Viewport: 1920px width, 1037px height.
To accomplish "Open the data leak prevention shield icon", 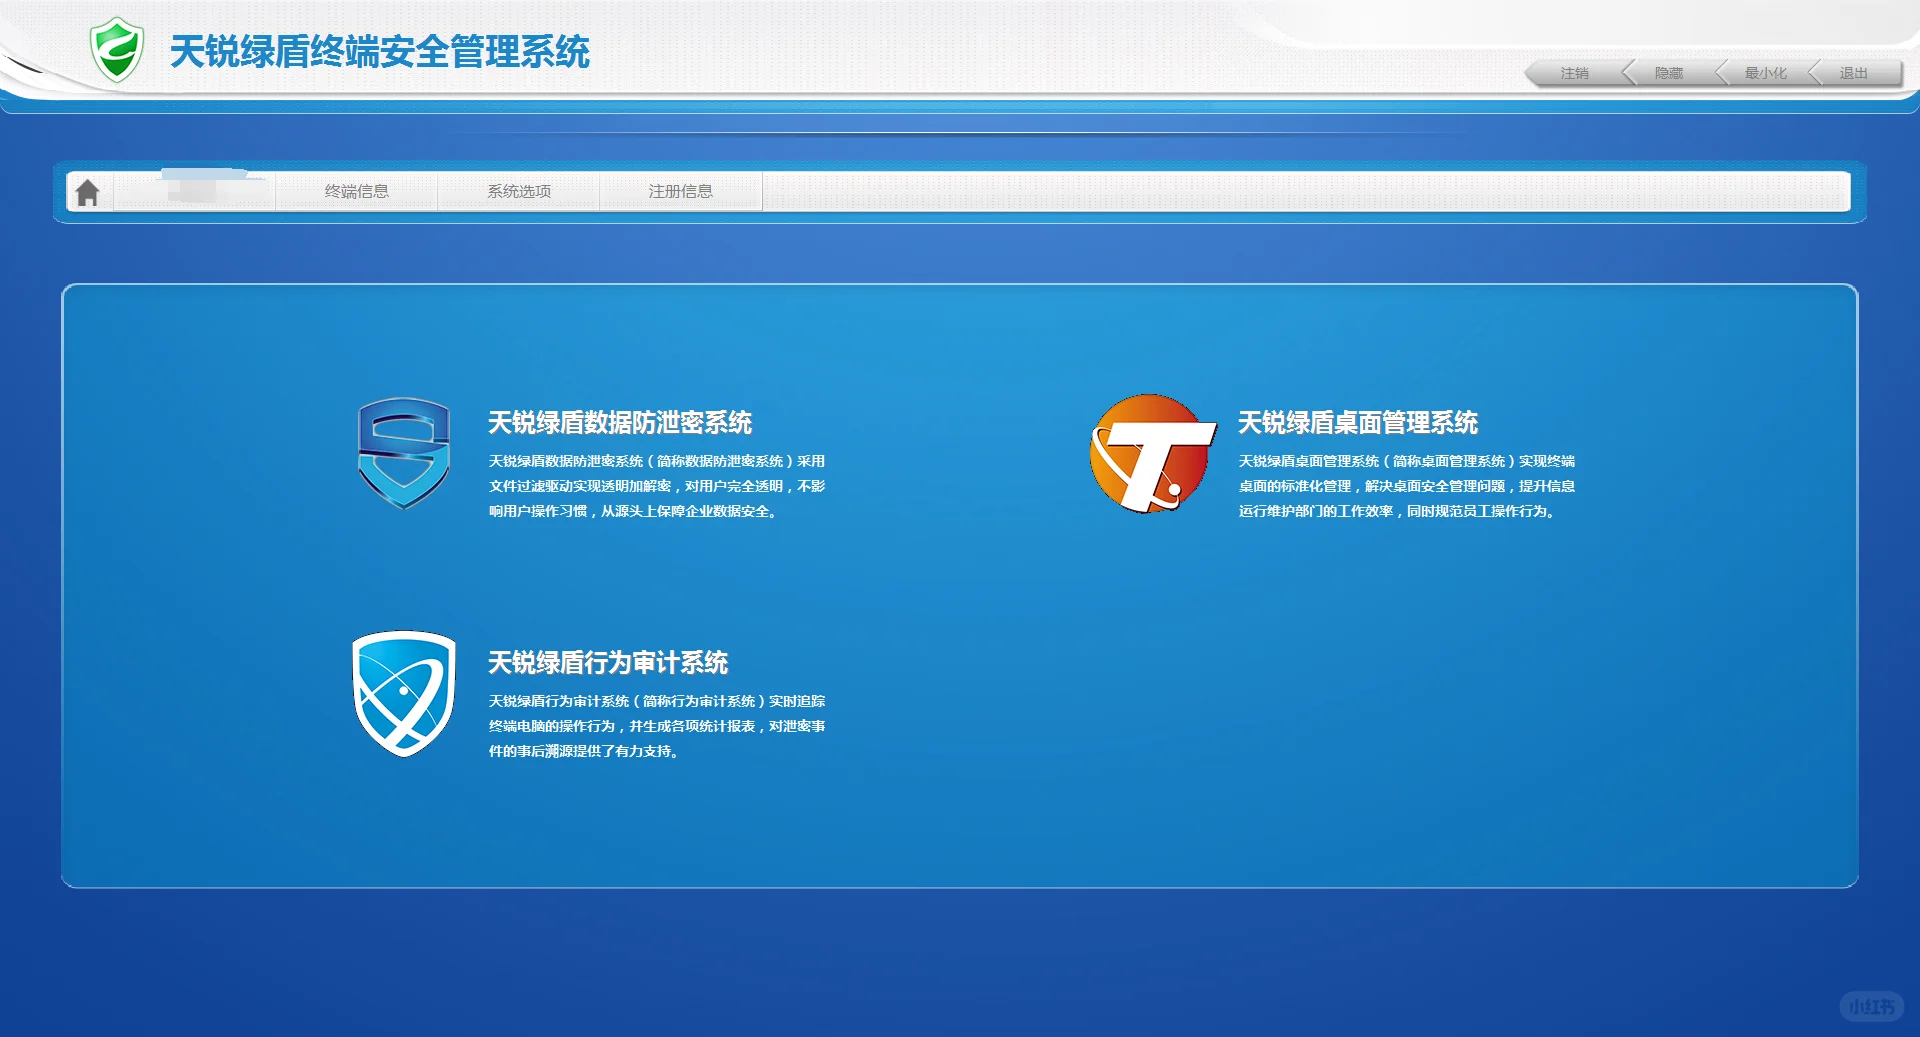I will pos(404,453).
